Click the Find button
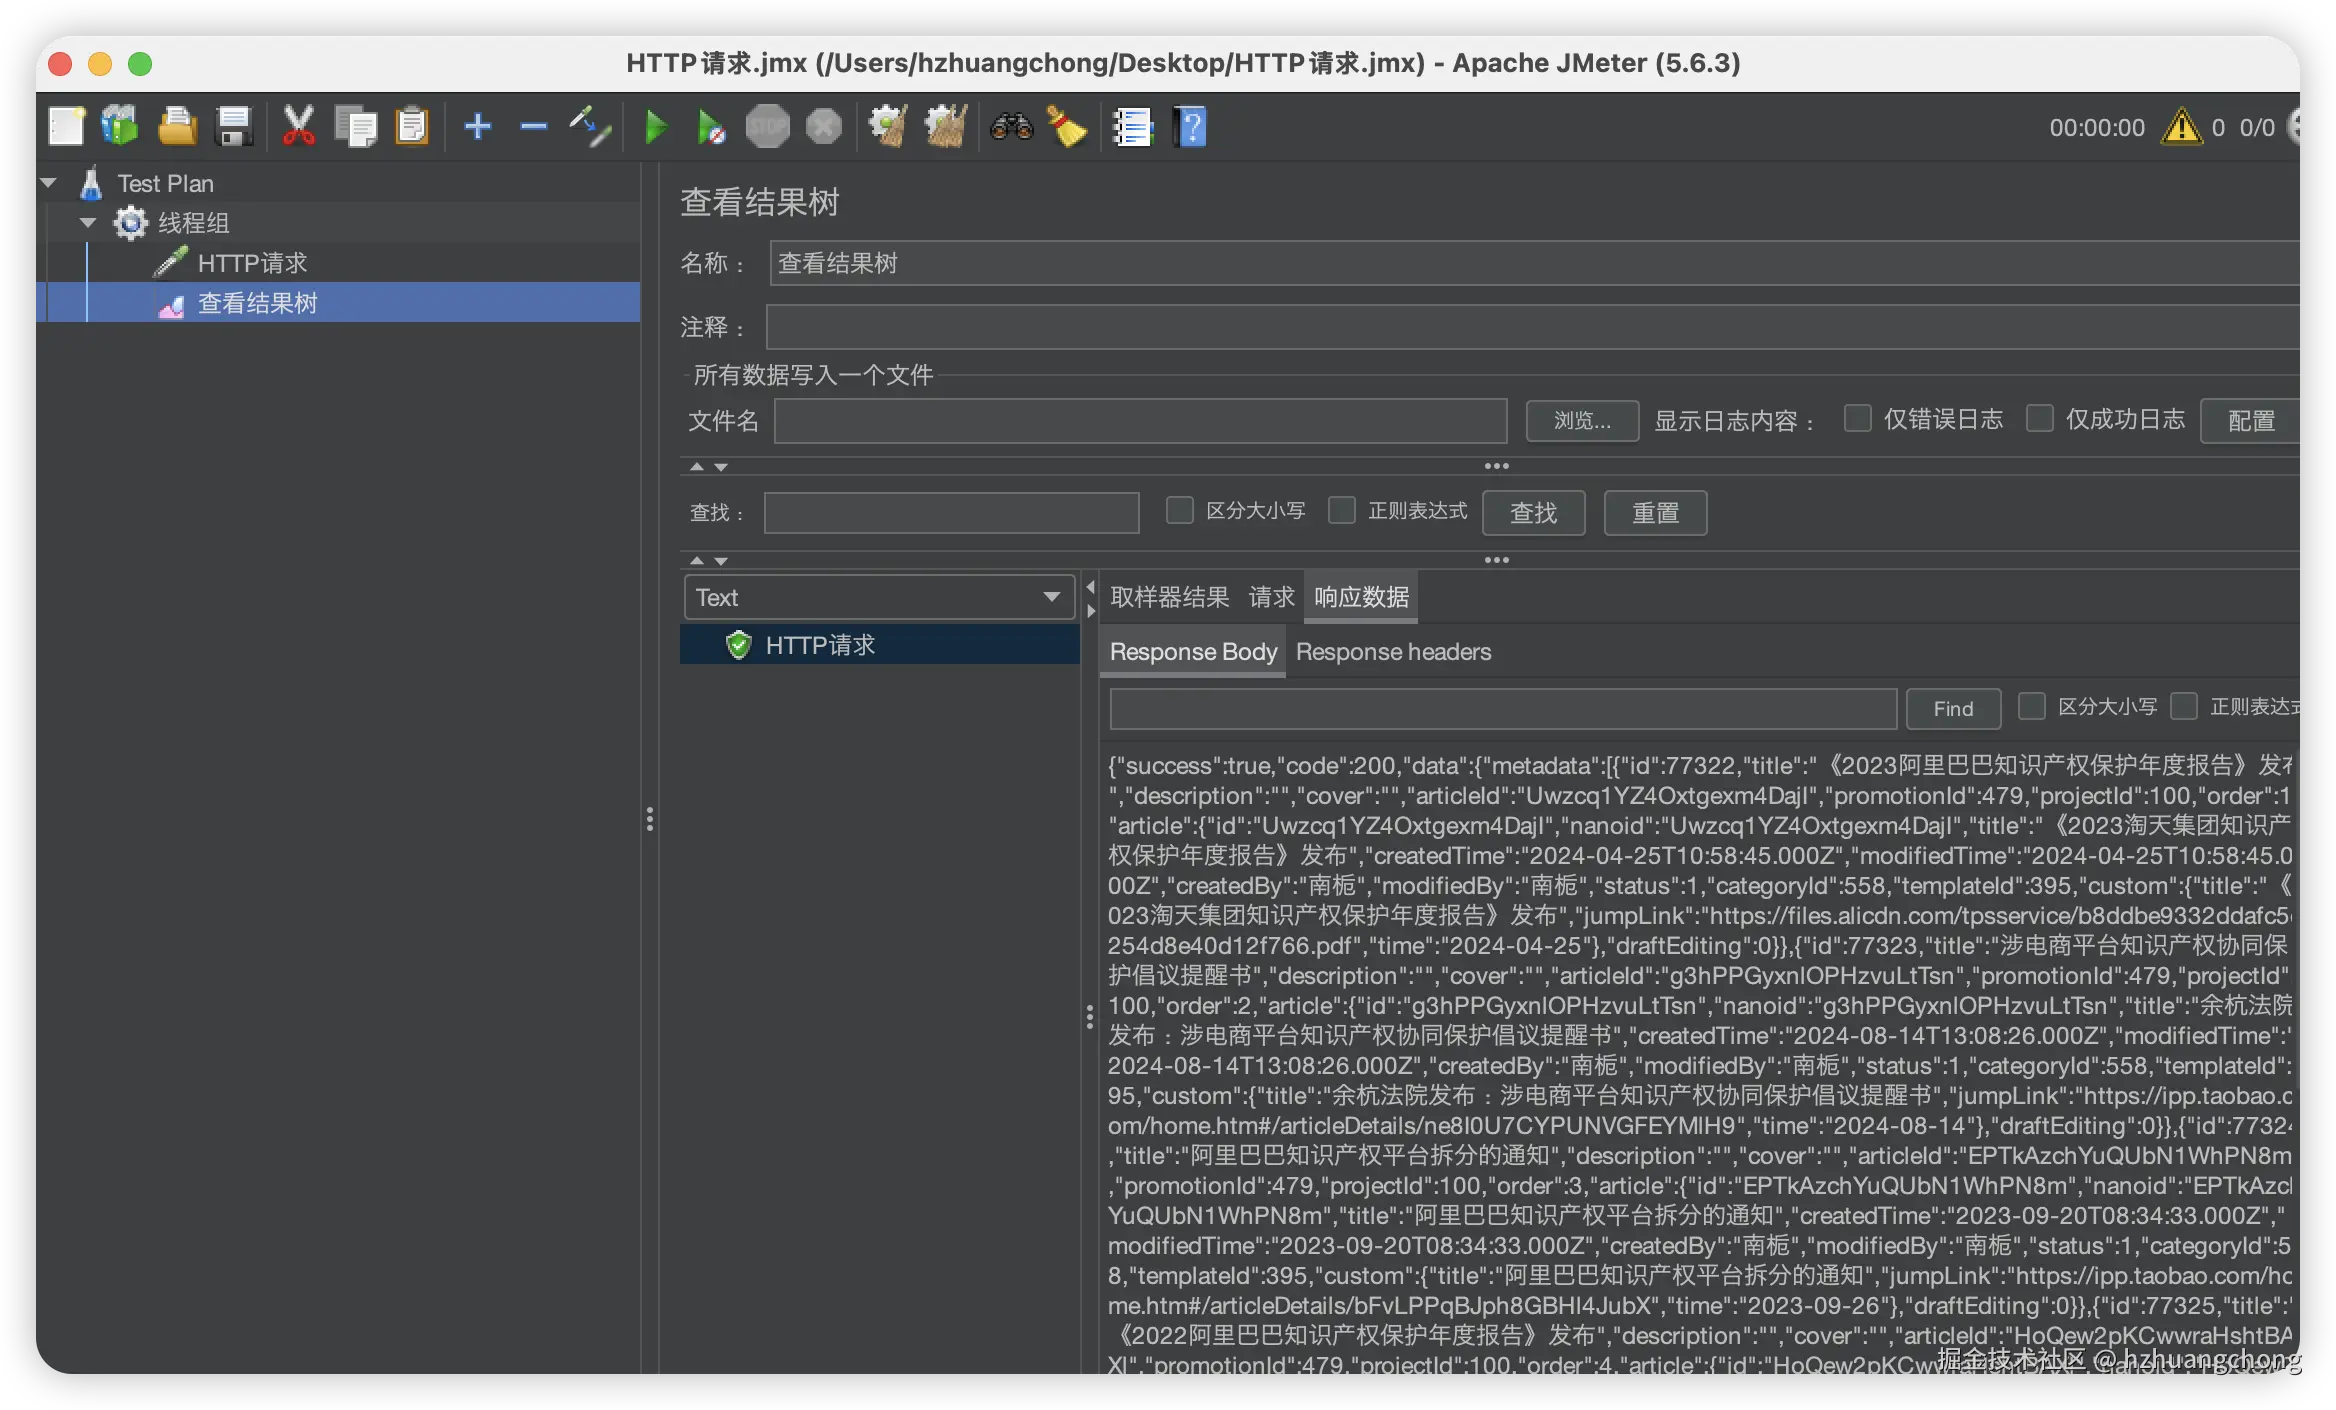 (1952, 709)
